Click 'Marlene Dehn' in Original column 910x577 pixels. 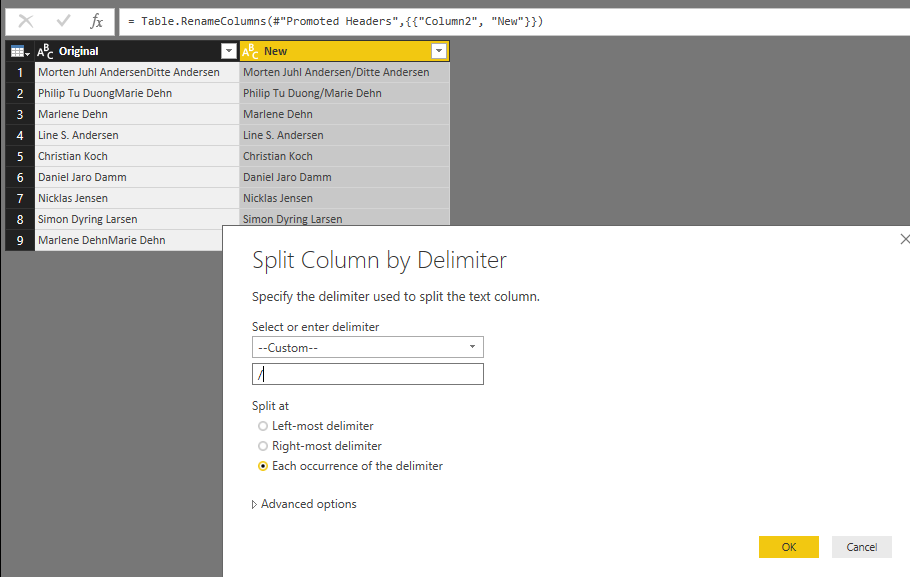coord(137,114)
